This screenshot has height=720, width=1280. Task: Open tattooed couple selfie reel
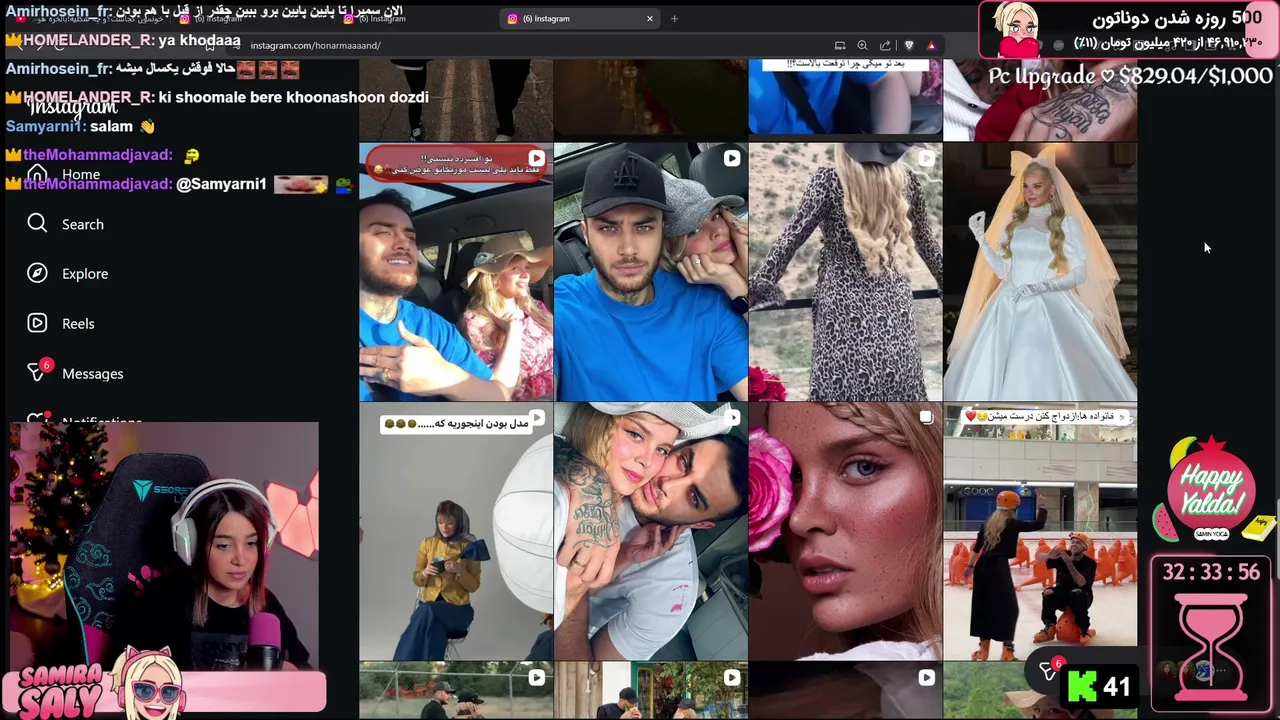click(651, 532)
